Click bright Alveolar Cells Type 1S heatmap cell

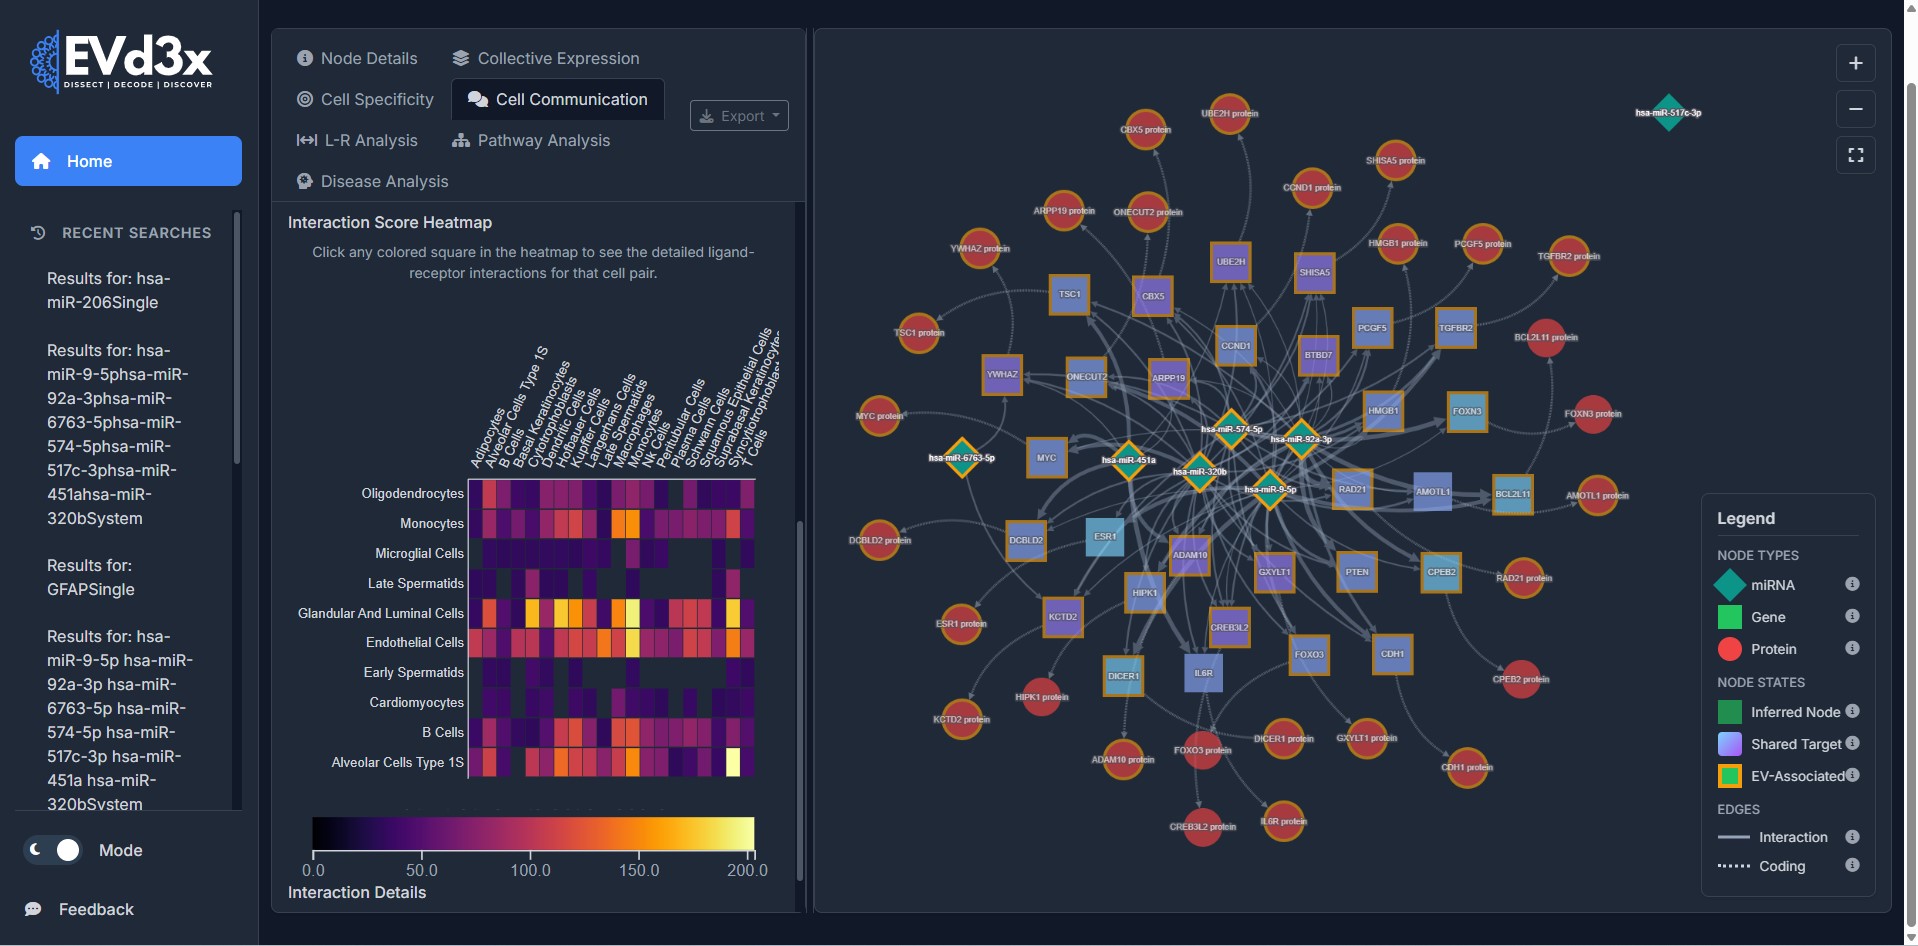tap(733, 762)
